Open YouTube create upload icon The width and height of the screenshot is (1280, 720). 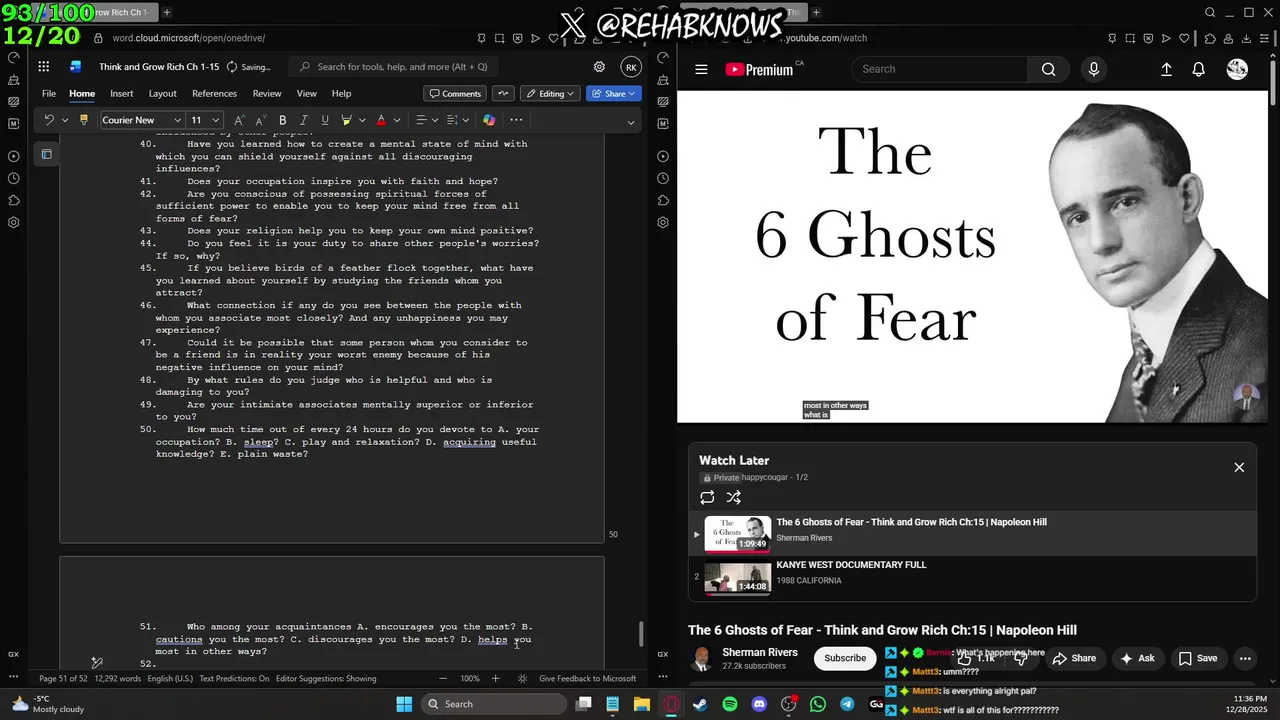click(x=1166, y=69)
